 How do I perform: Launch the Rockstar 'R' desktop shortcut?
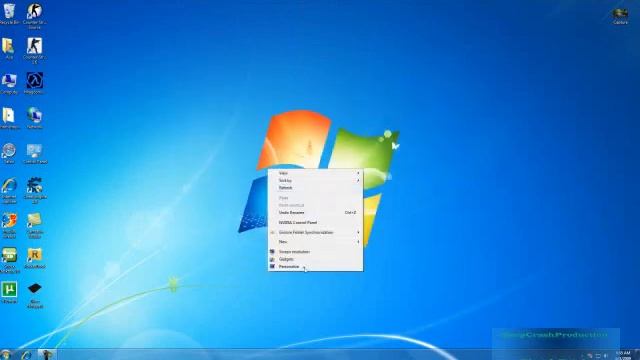coord(35,258)
